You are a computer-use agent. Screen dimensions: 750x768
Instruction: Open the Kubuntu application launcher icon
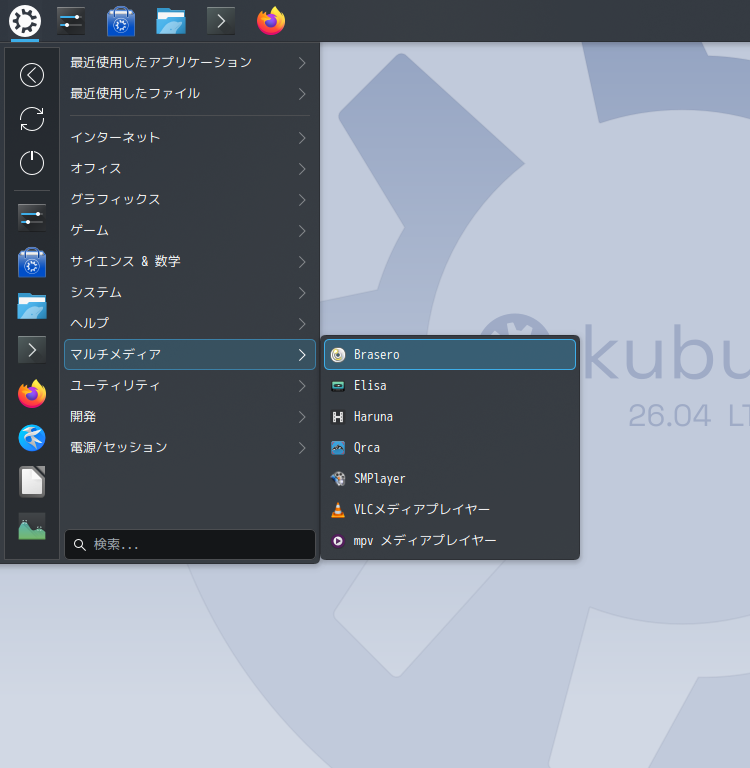pyautogui.click(x=24, y=21)
